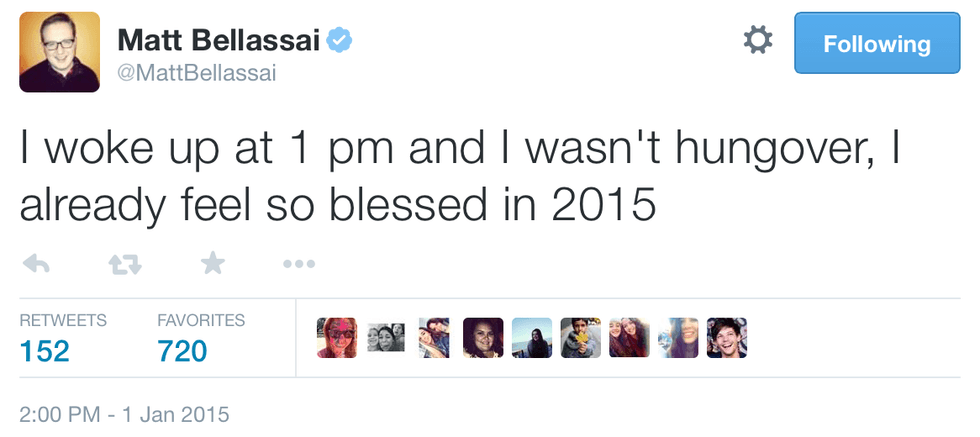Viewport: 980px width, 437px height.
Task: Open the more options ellipsis
Action: 299,264
